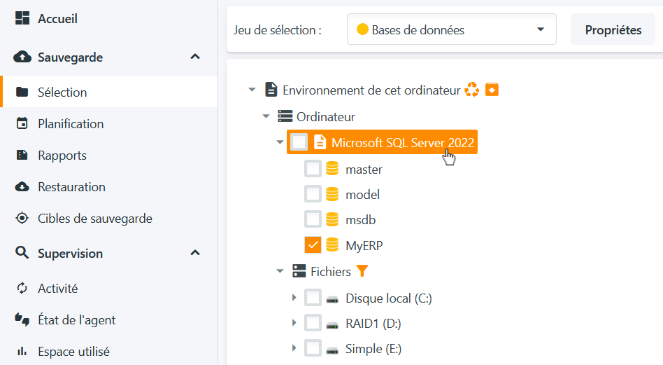Click the Ordinateur label in the tree
The image size is (663, 365).
pos(326,116)
